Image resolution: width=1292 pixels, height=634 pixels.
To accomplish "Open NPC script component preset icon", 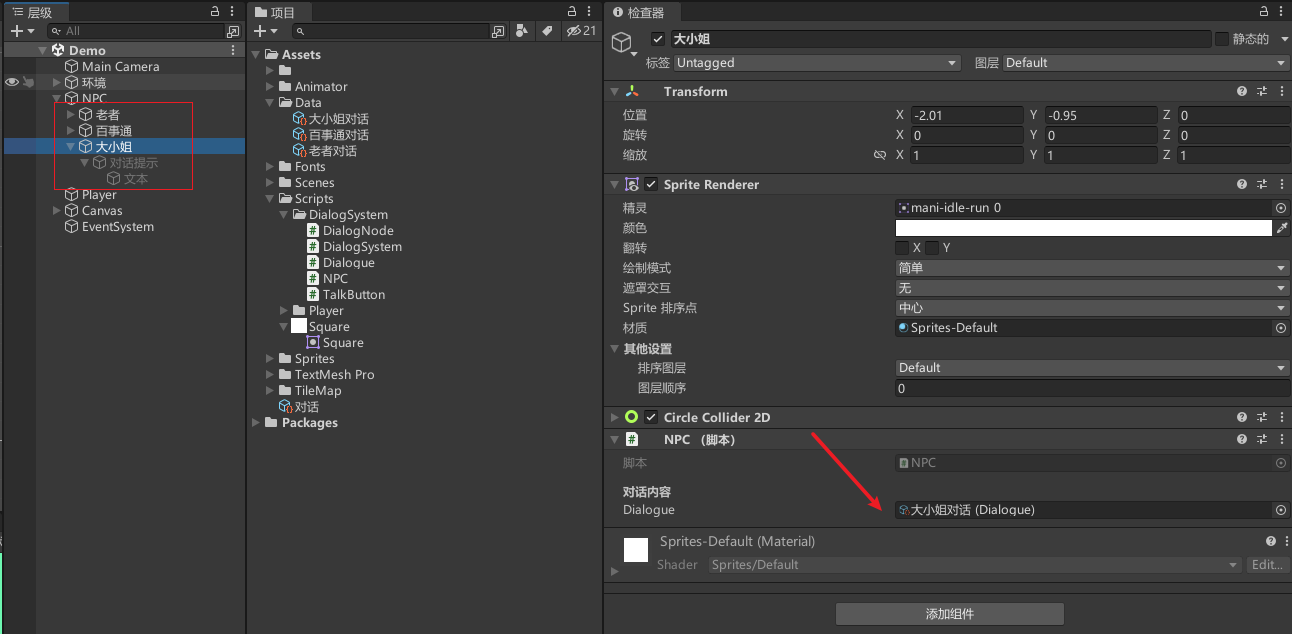I will click(x=1262, y=440).
